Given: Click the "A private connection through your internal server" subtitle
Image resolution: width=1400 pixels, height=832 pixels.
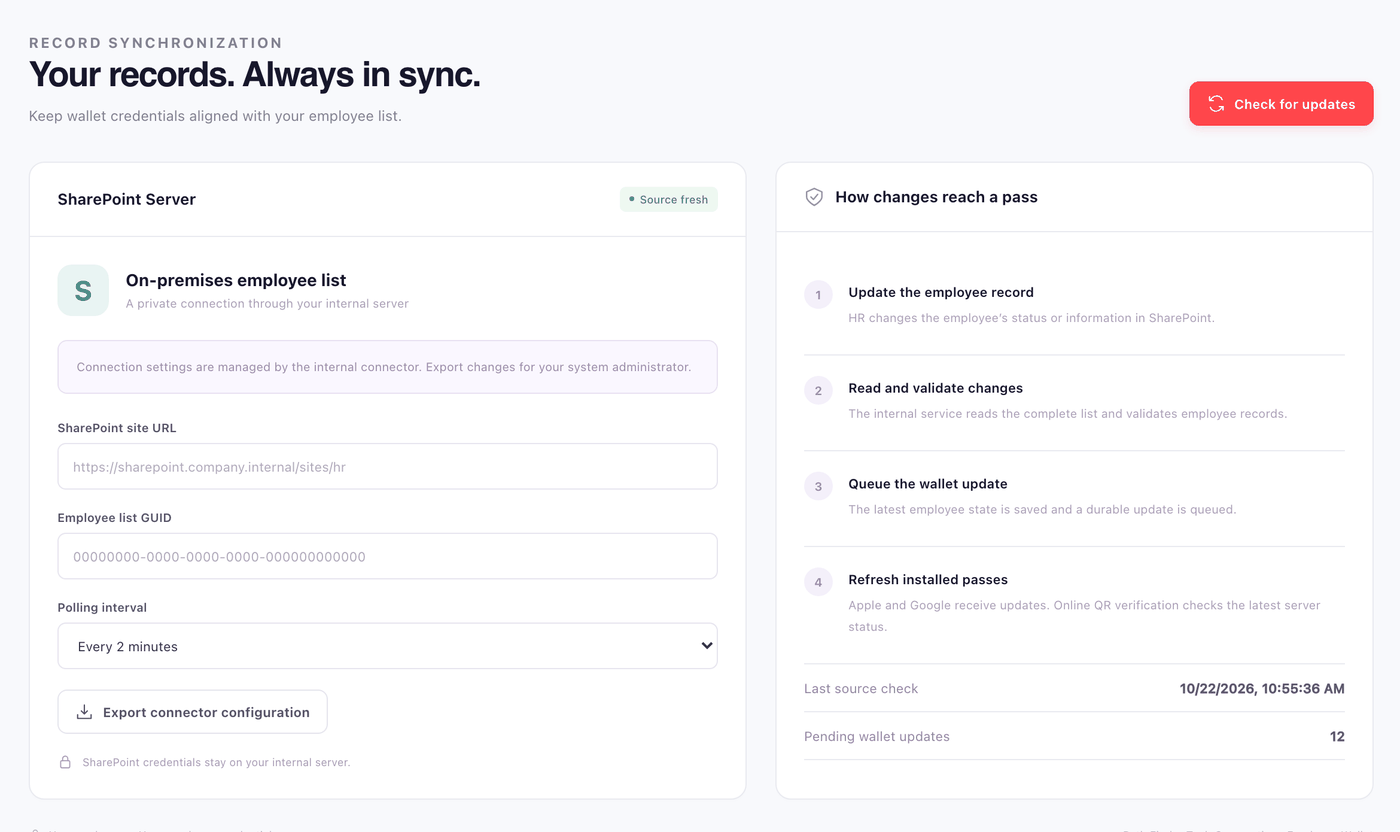Looking at the screenshot, I should tap(267, 303).
